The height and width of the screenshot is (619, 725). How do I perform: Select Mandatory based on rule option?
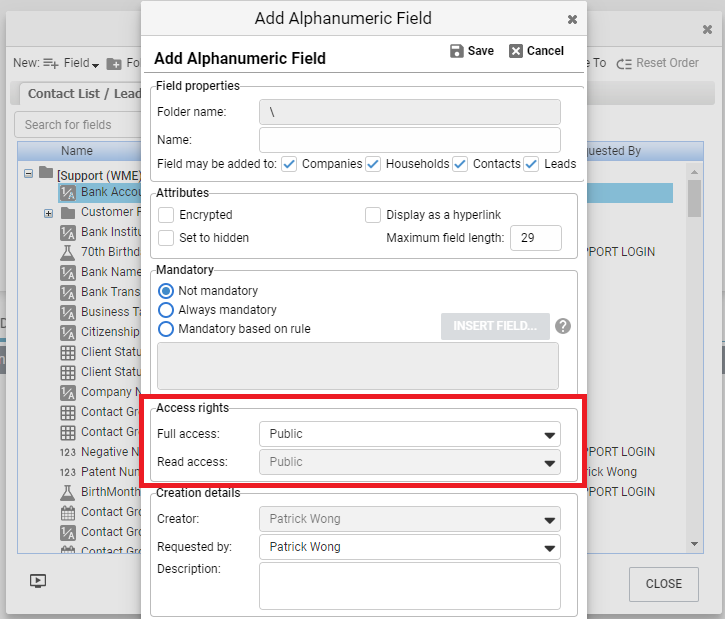point(166,329)
